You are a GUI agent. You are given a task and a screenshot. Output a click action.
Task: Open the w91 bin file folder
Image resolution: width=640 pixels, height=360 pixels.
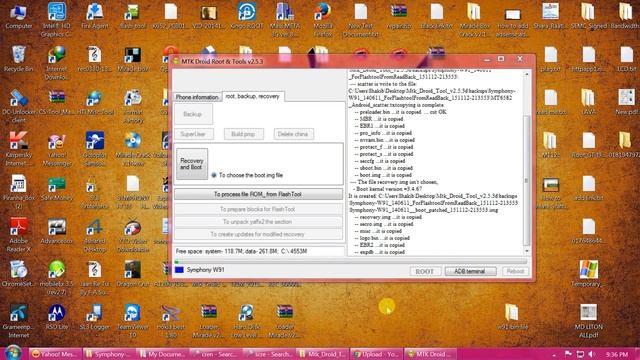[512, 317]
